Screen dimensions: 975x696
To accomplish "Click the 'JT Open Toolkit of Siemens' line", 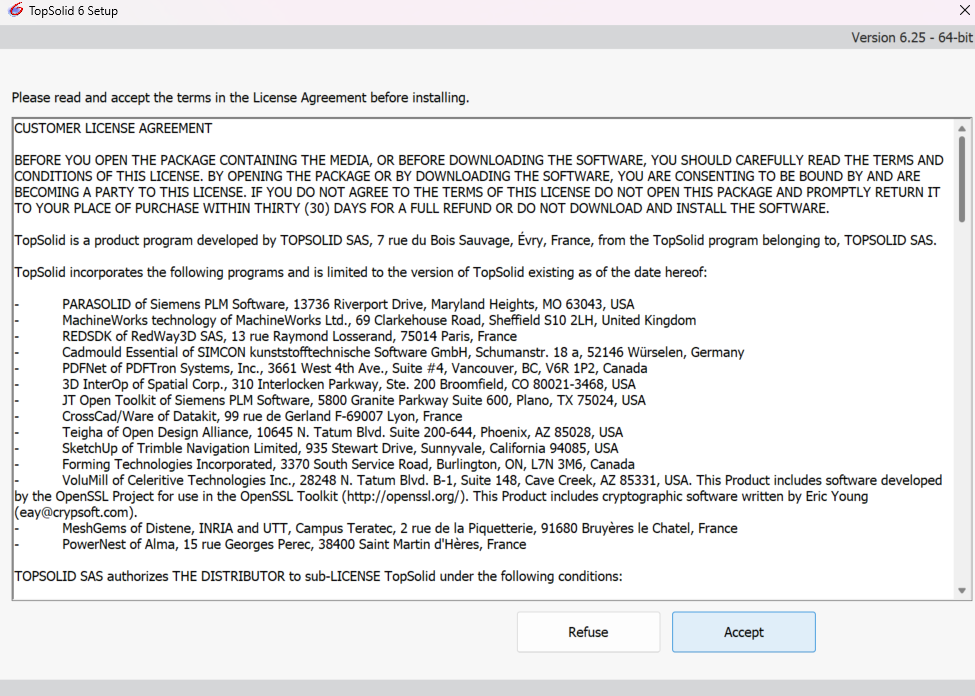I will click(354, 400).
